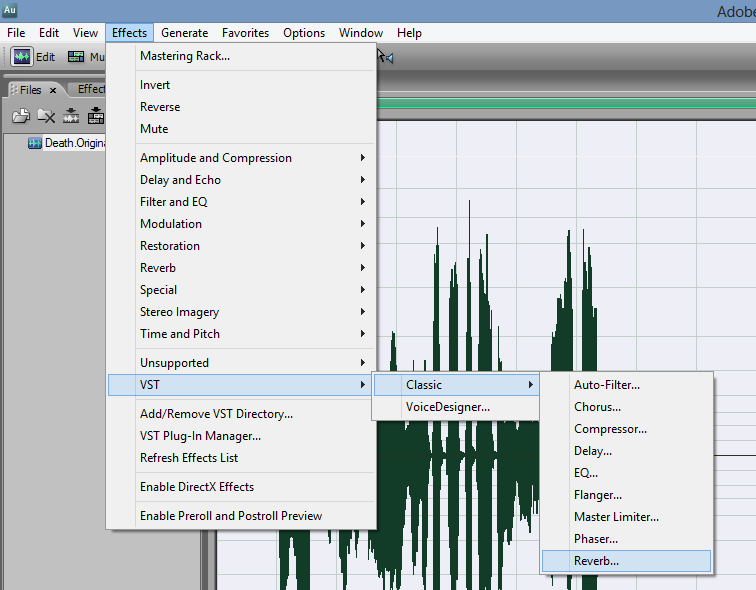Open the Options menu
This screenshot has width=756, height=590.
tap(304, 33)
